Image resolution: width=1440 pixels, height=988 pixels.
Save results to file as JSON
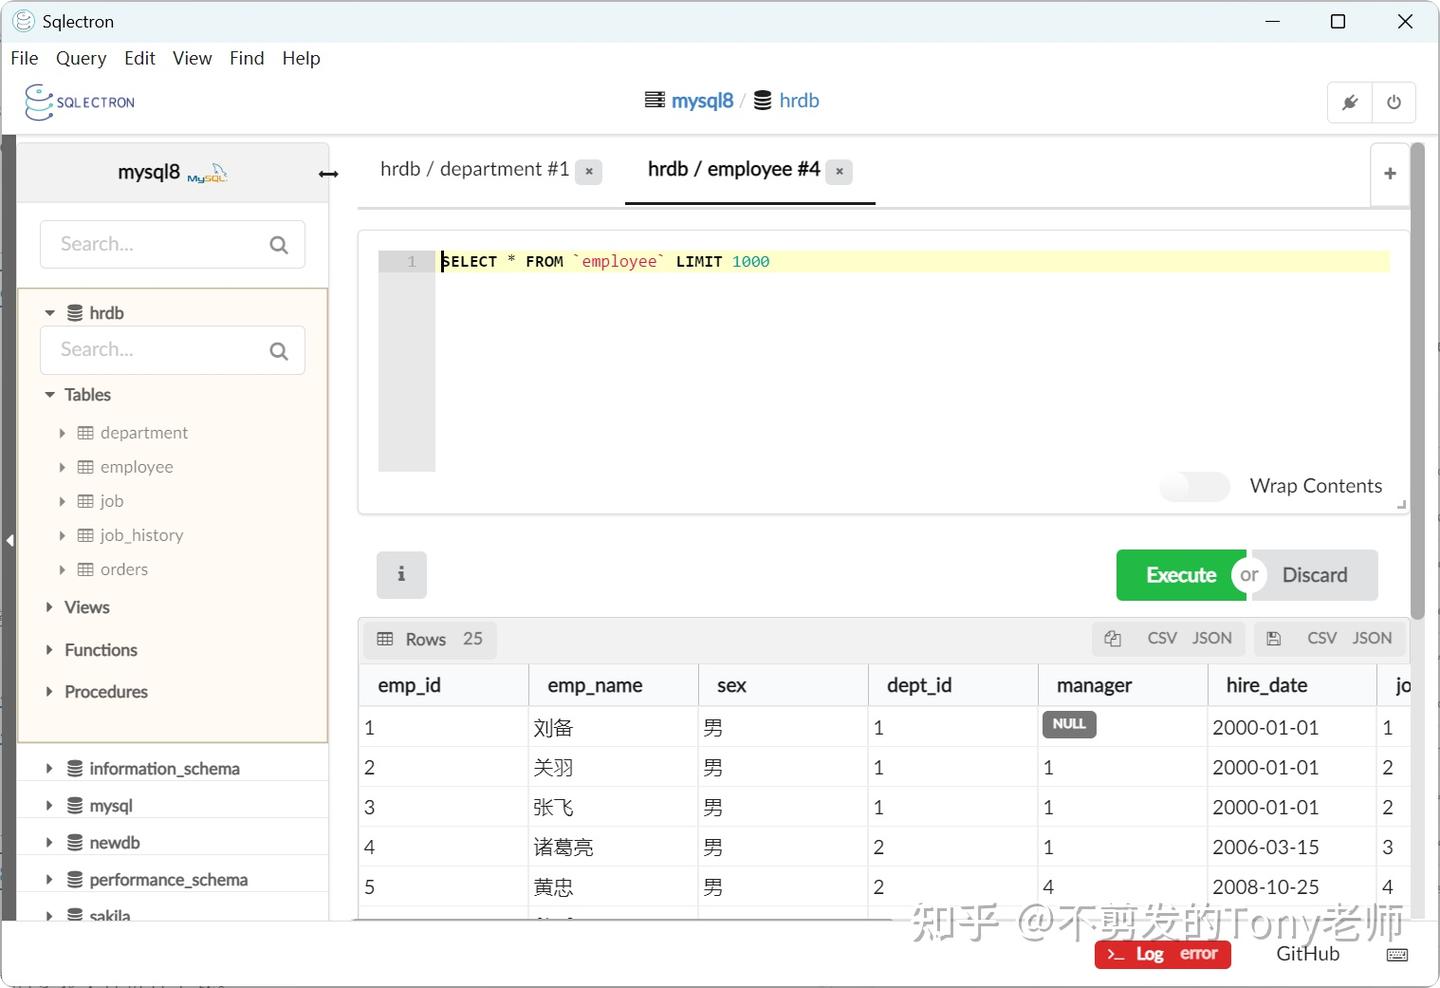[x=1372, y=638]
